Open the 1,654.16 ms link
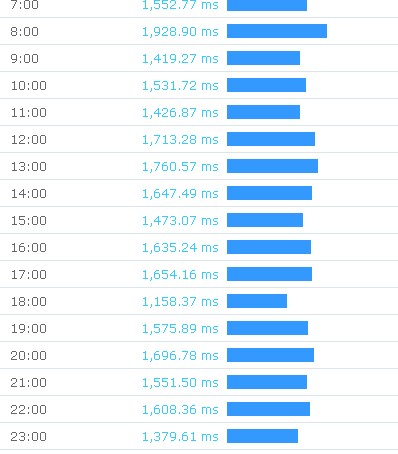 180,275
